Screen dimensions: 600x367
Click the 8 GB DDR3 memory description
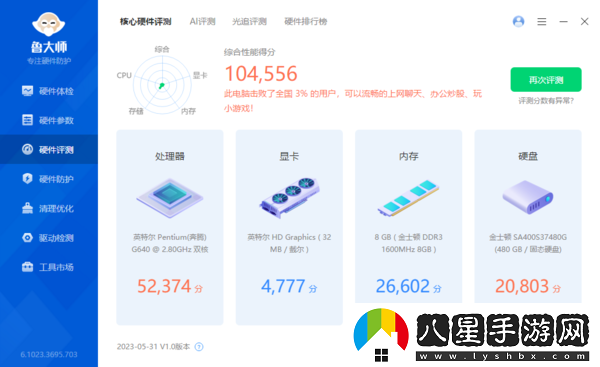point(409,243)
